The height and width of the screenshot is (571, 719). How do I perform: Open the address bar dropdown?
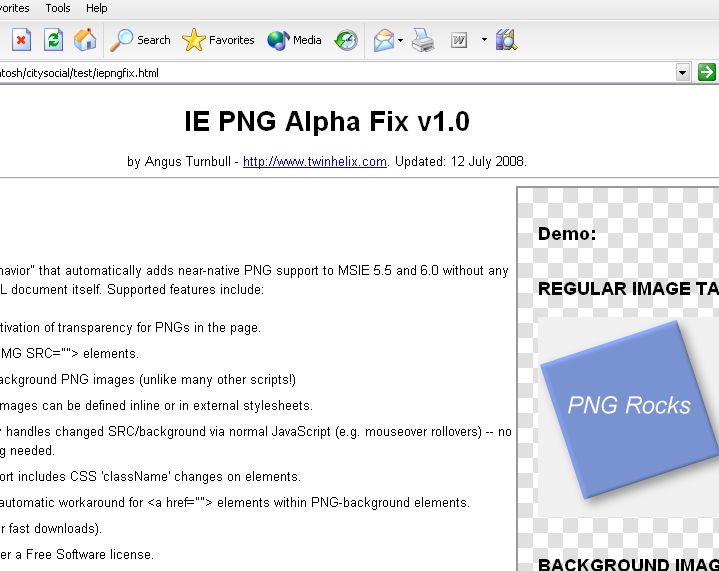pyautogui.click(x=683, y=72)
